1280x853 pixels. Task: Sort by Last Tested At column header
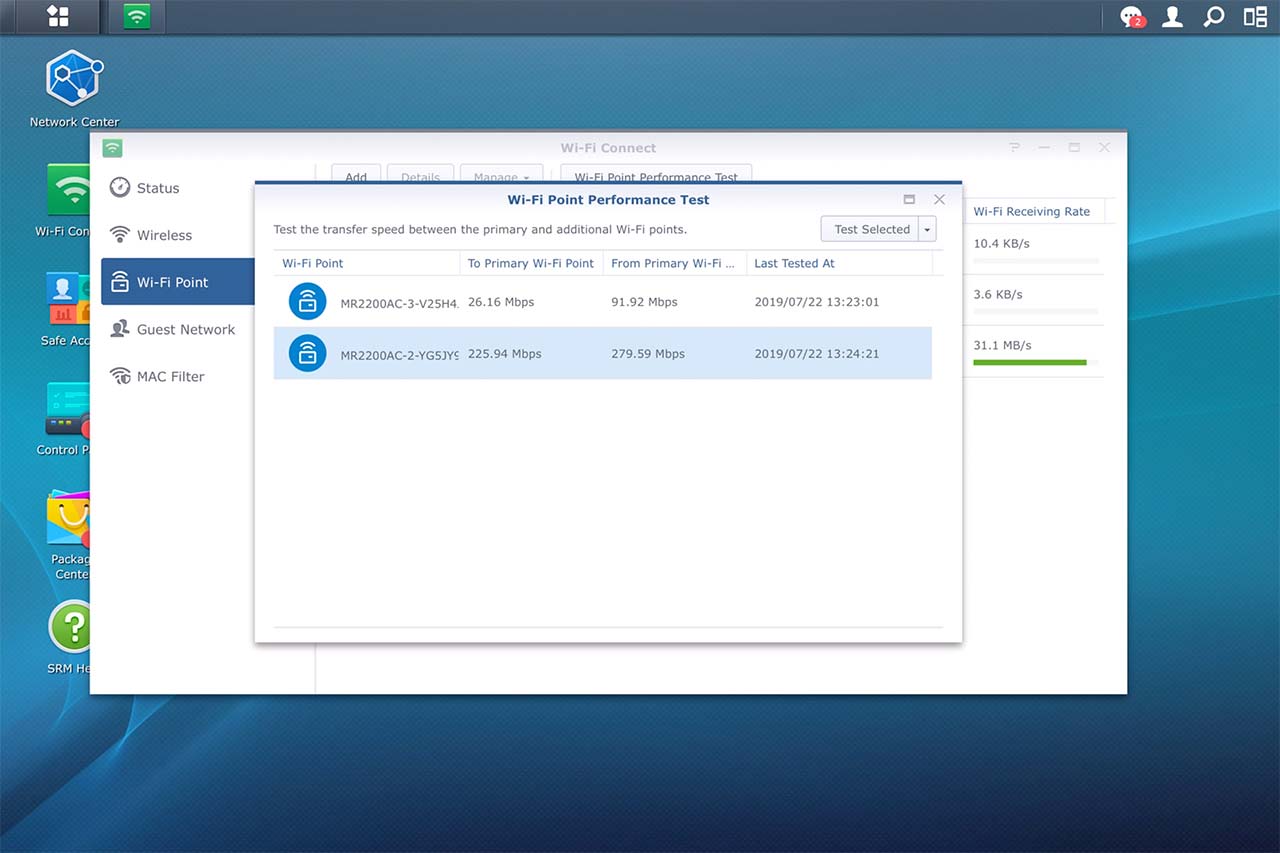[839, 263]
